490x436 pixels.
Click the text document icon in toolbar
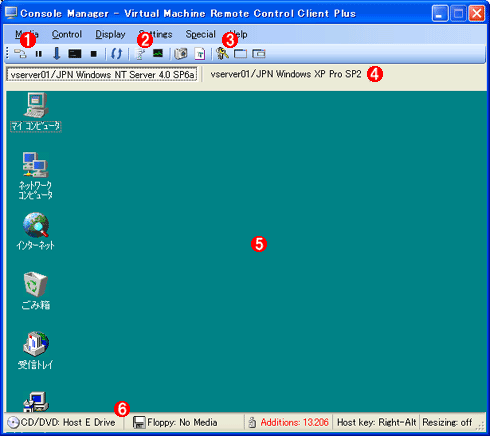(x=200, y=54)
